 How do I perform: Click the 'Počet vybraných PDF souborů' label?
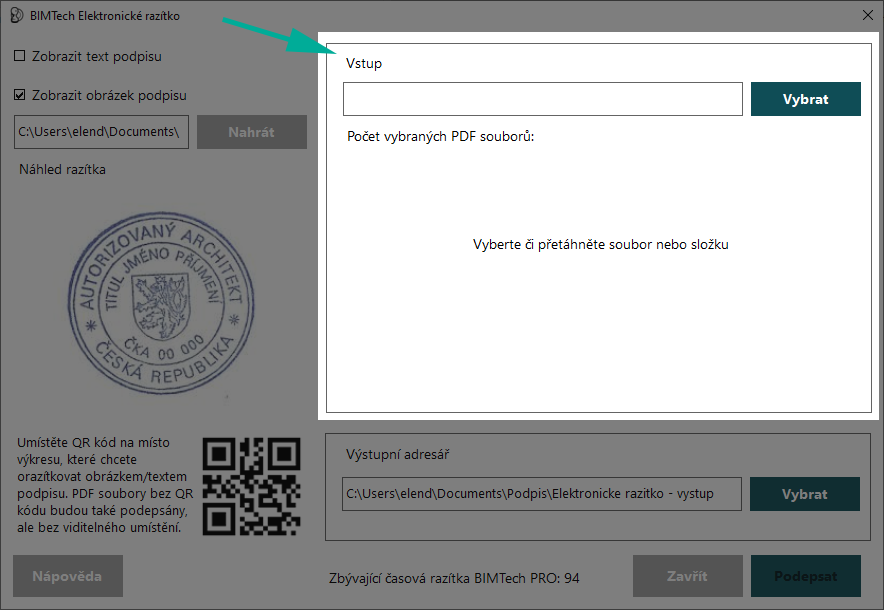point(440,136)
